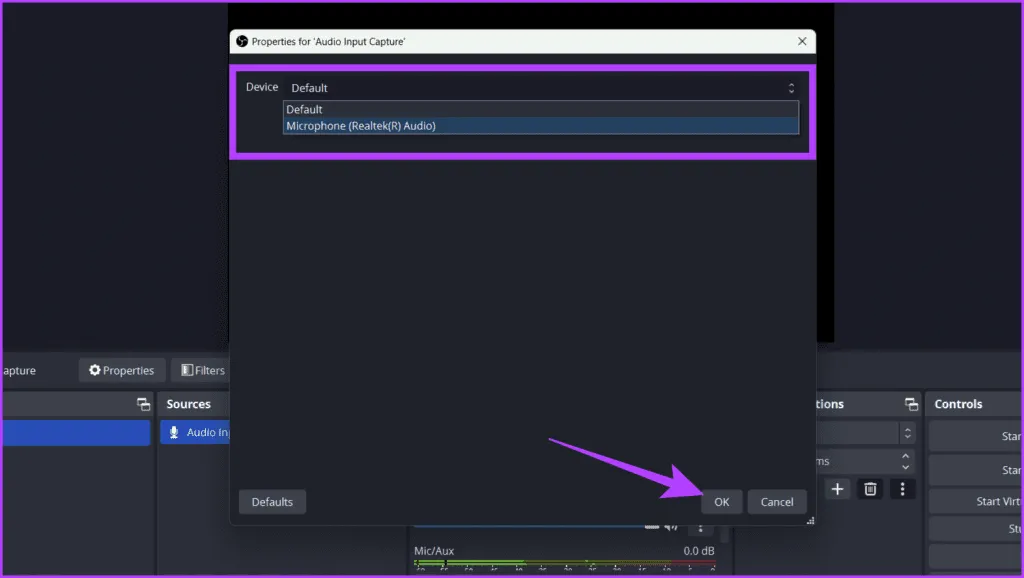Pop out the Scene Transitions dock
1024x578 pixels.
point(911,404)
